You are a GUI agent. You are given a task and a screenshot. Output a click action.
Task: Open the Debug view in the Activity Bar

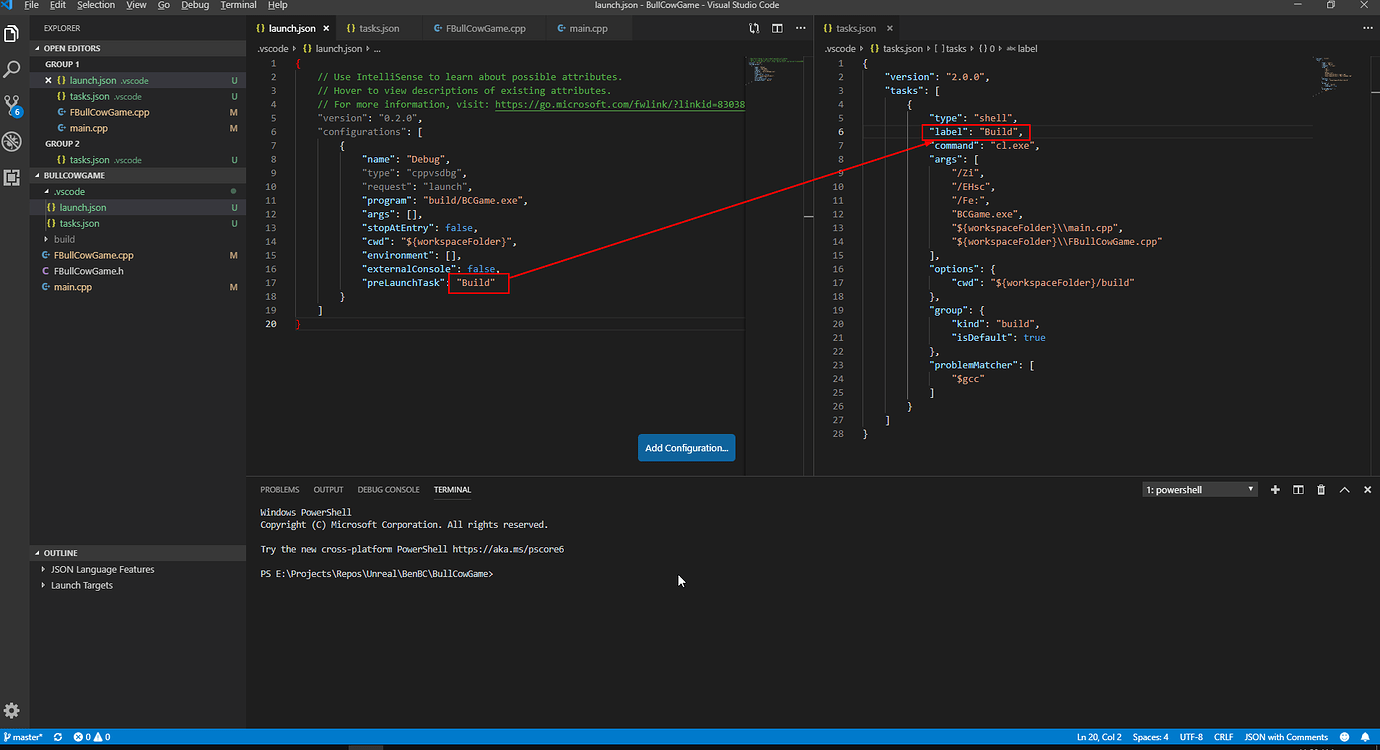click(12, 141)
